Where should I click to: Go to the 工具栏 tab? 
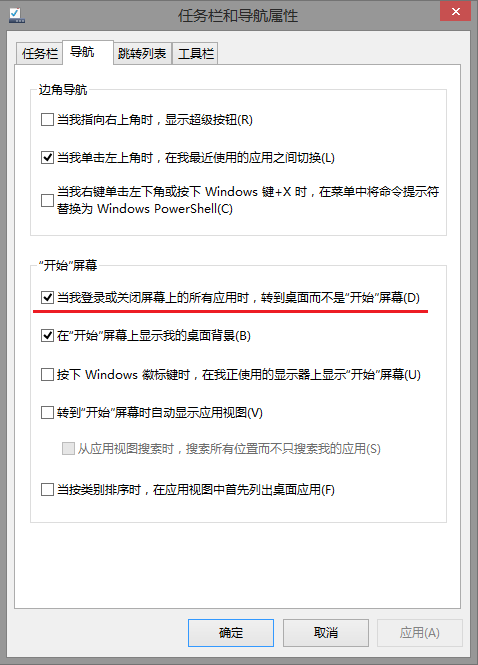(196, 53)
